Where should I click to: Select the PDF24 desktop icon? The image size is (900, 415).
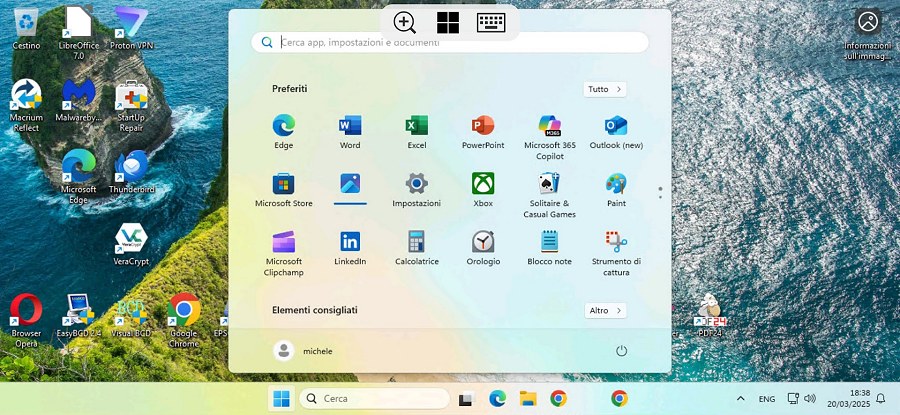coord(710,315)
